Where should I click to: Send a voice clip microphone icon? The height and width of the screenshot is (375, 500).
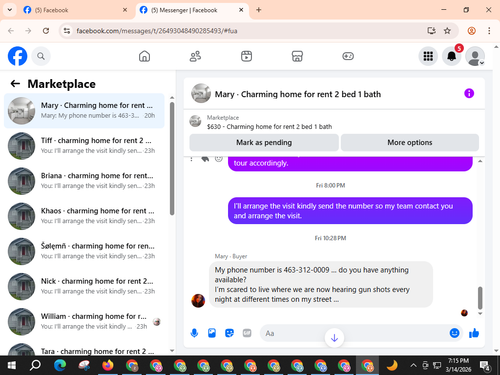pyautogui.click(x=194, y=333)
